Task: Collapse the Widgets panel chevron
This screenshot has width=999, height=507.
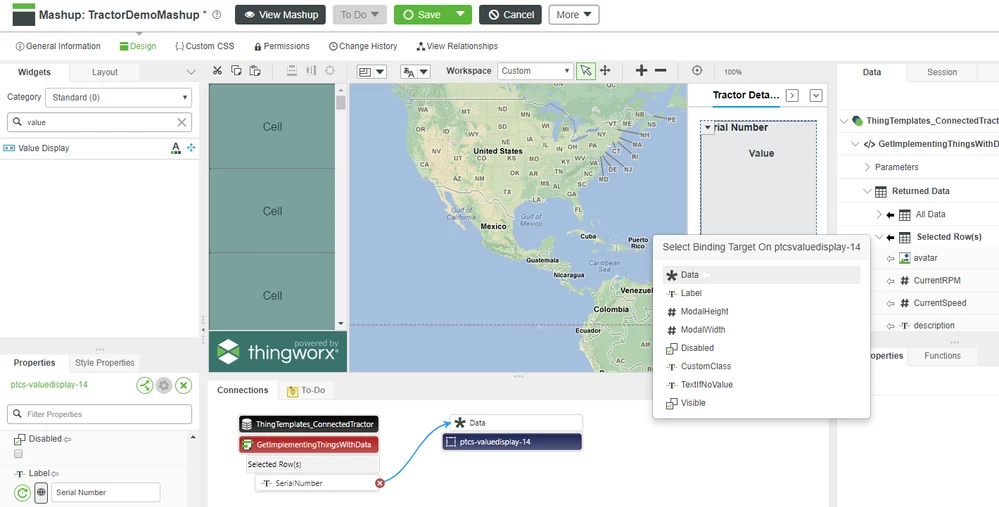Action: pyautogui.click(x=190, y=72)
